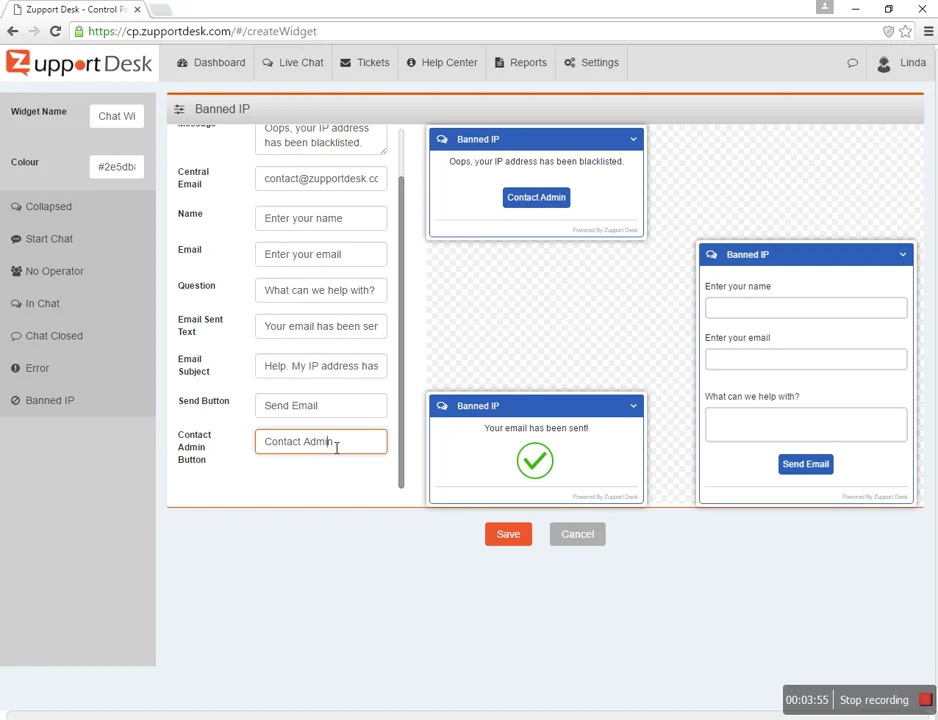938x720 pixels.
Task: Click the Name label input field
Action: coord(321,218)
